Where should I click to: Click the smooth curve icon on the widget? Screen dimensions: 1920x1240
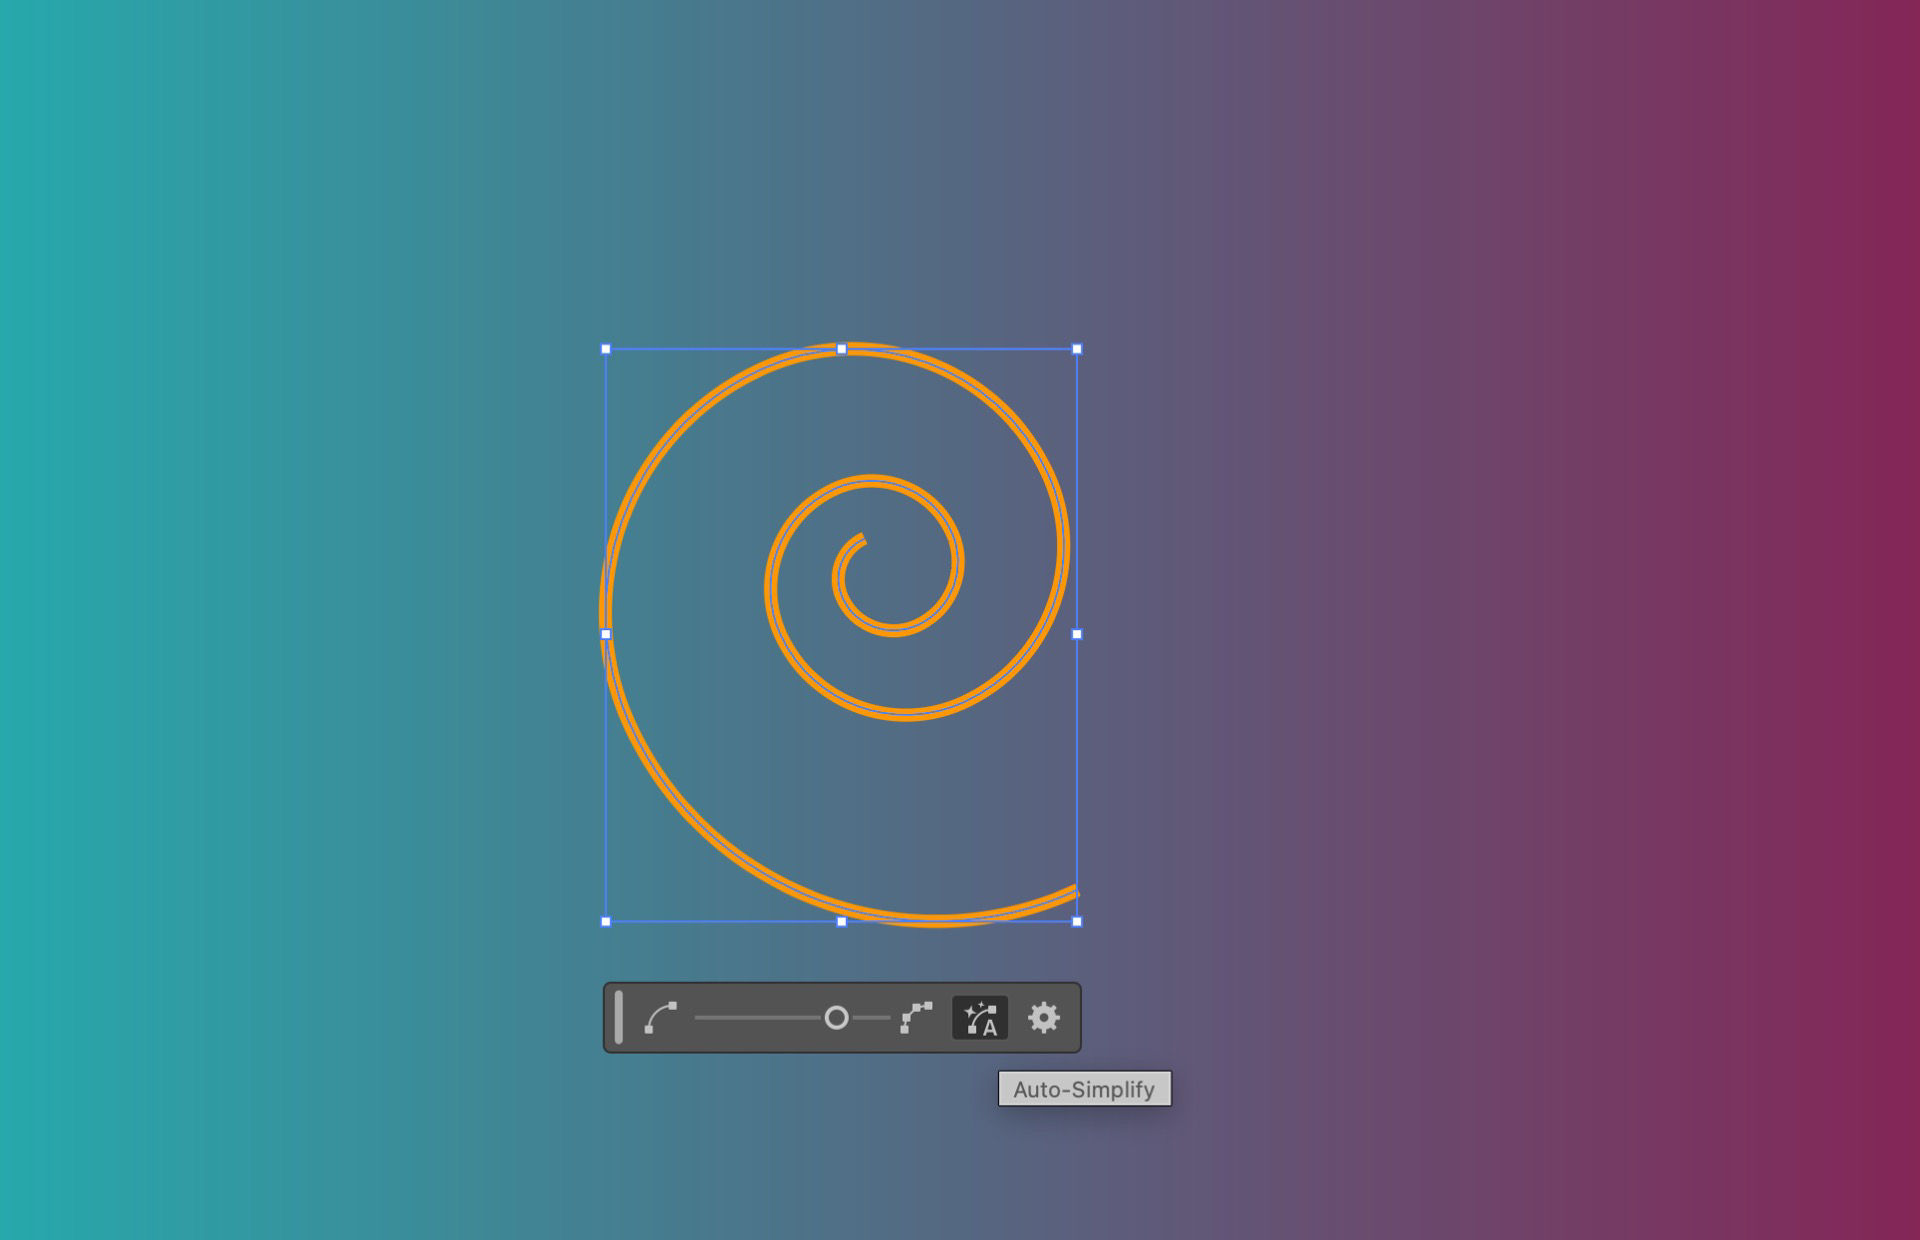click(662, 1017)
